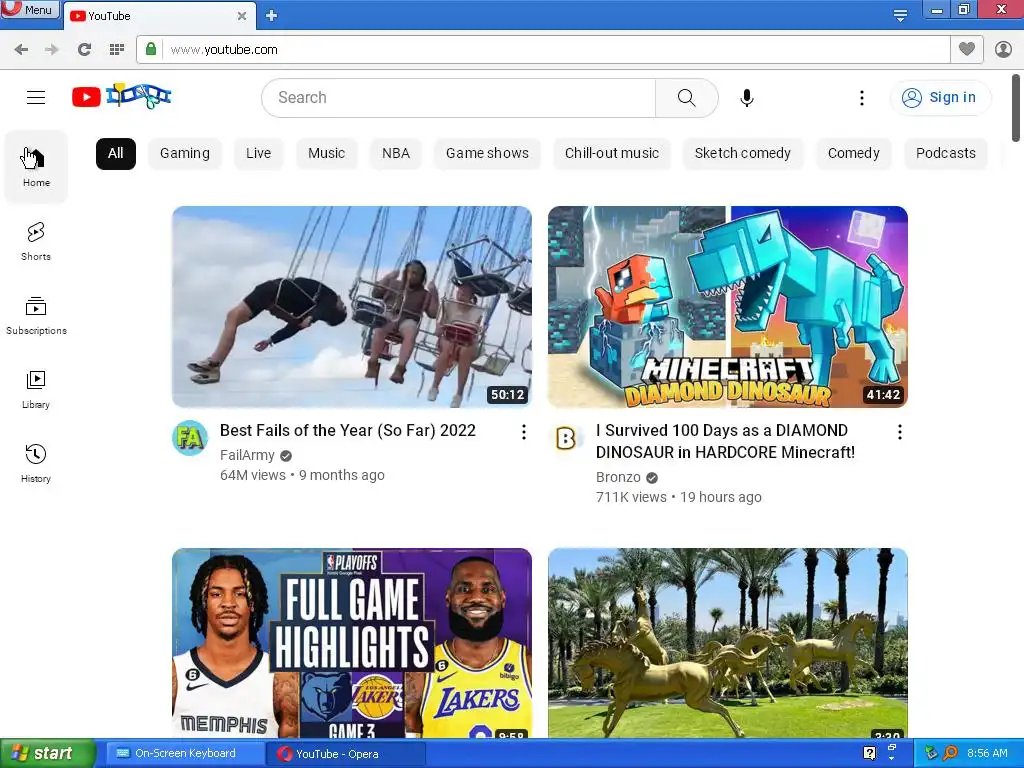Go forward in Opera browser
1024x768 pixels.
pyautogui.click(x=52, y=50)
